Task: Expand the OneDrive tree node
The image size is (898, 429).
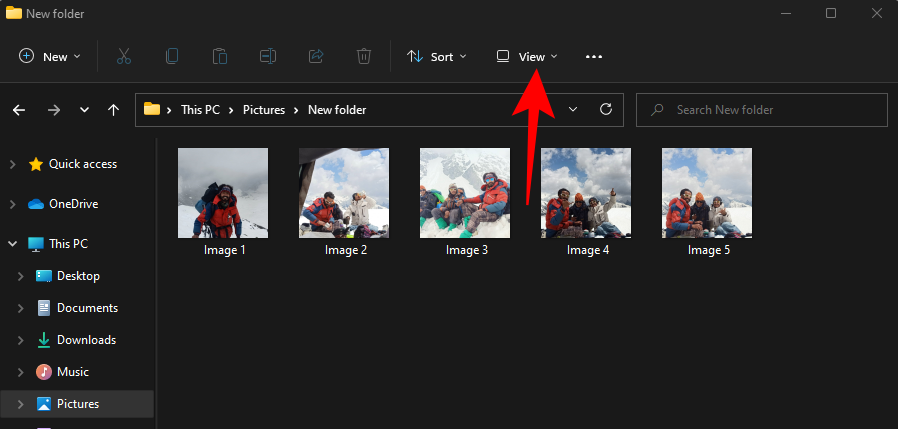Action: pyautogui.click(x=12, y=204)
